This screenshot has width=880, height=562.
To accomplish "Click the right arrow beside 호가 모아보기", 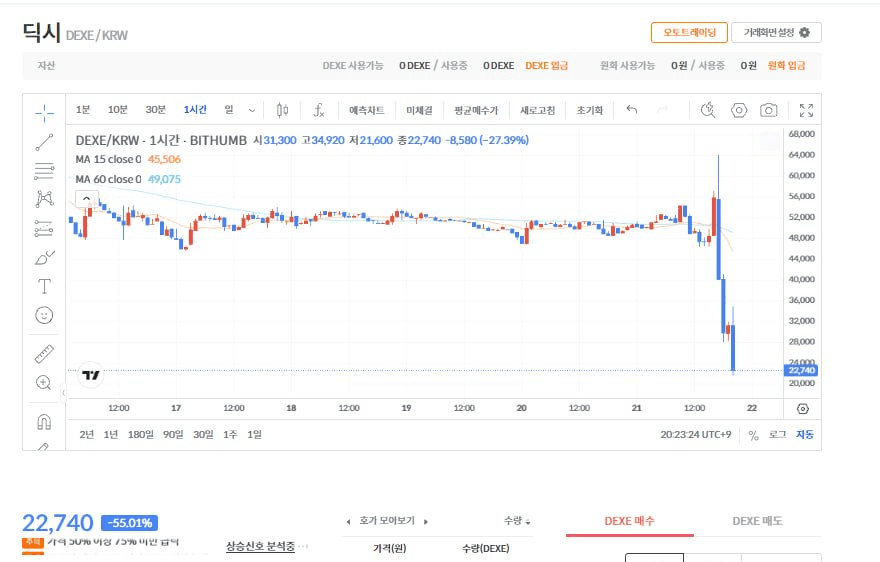I will [x=425, y=522].
